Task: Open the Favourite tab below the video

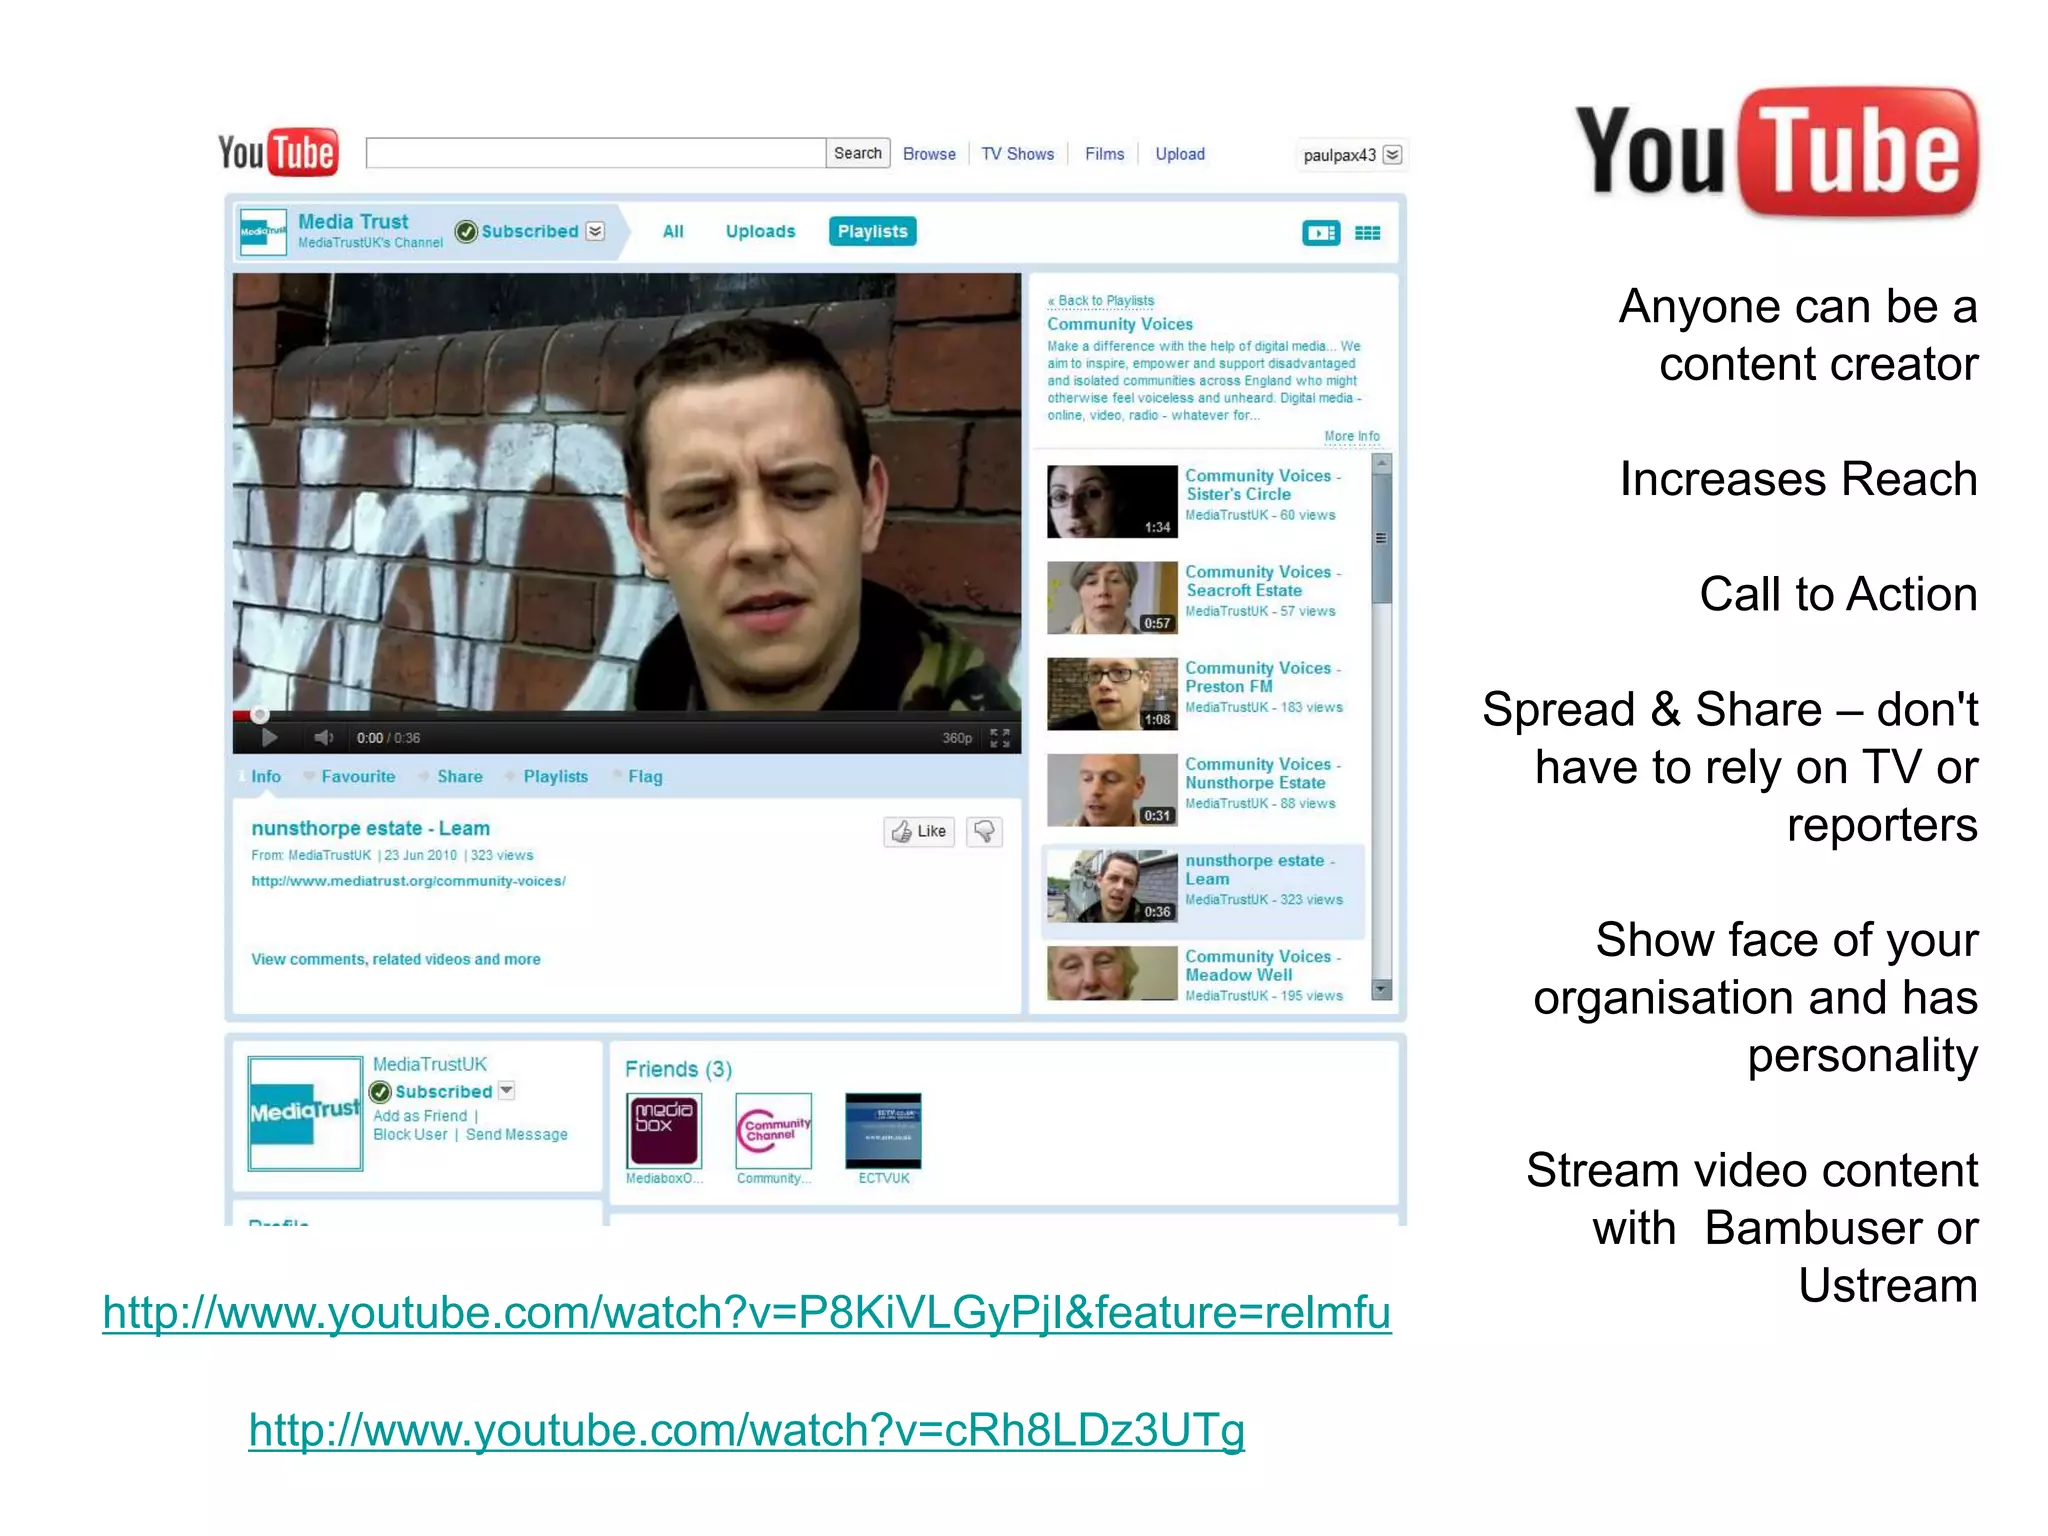Action: [358, 776]
